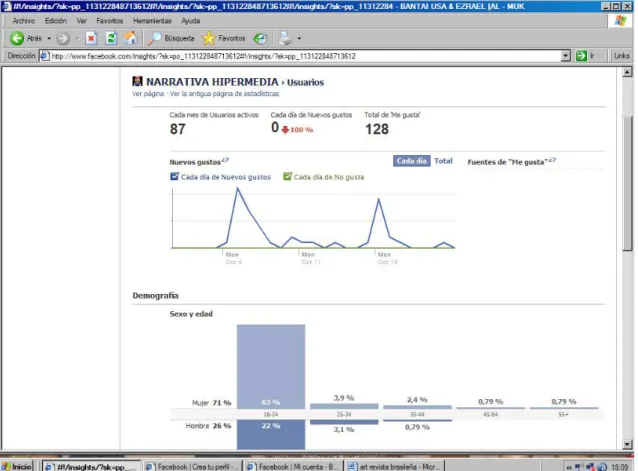Open the Herramientas menu
This screenshot has height=471, width=638.
pos(152,21)
